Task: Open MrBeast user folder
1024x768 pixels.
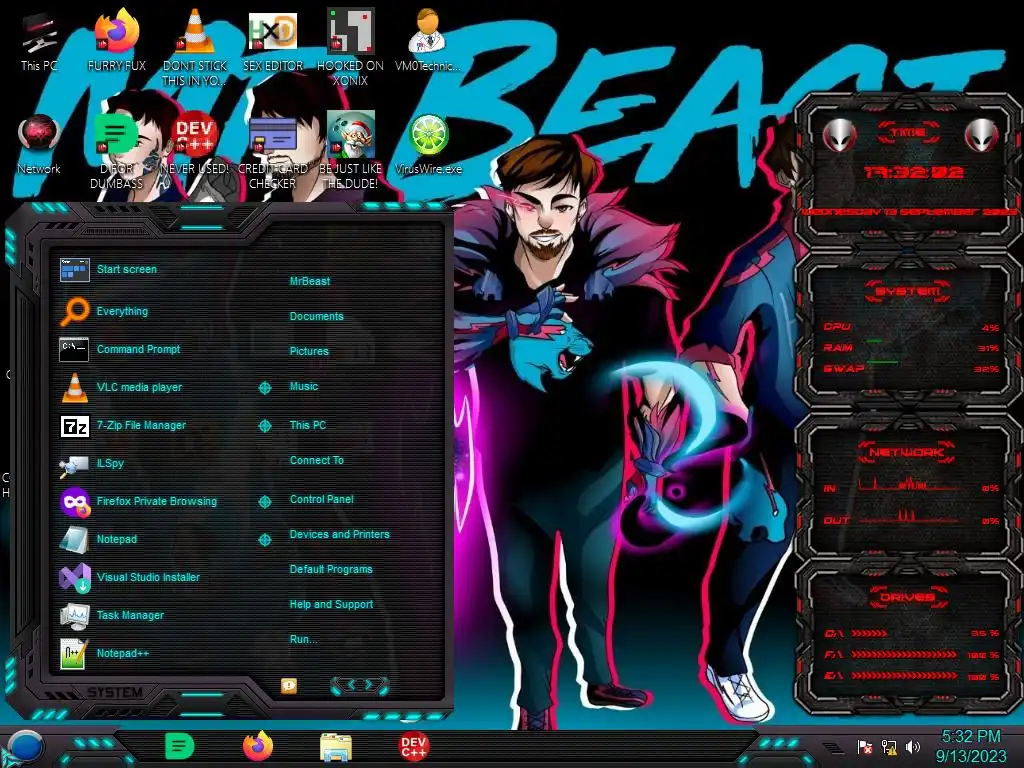Action: click(x=310, y=281)
